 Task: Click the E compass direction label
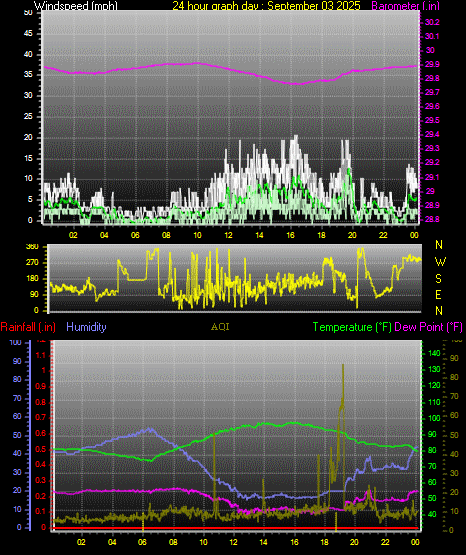pos(438,294)
